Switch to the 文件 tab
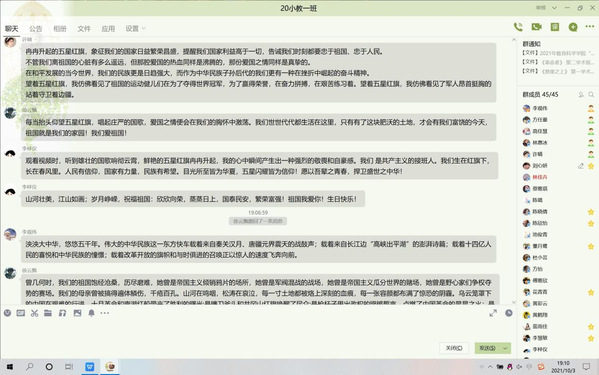The width and height of the screenshot is (599, 375). click(84, 29)
